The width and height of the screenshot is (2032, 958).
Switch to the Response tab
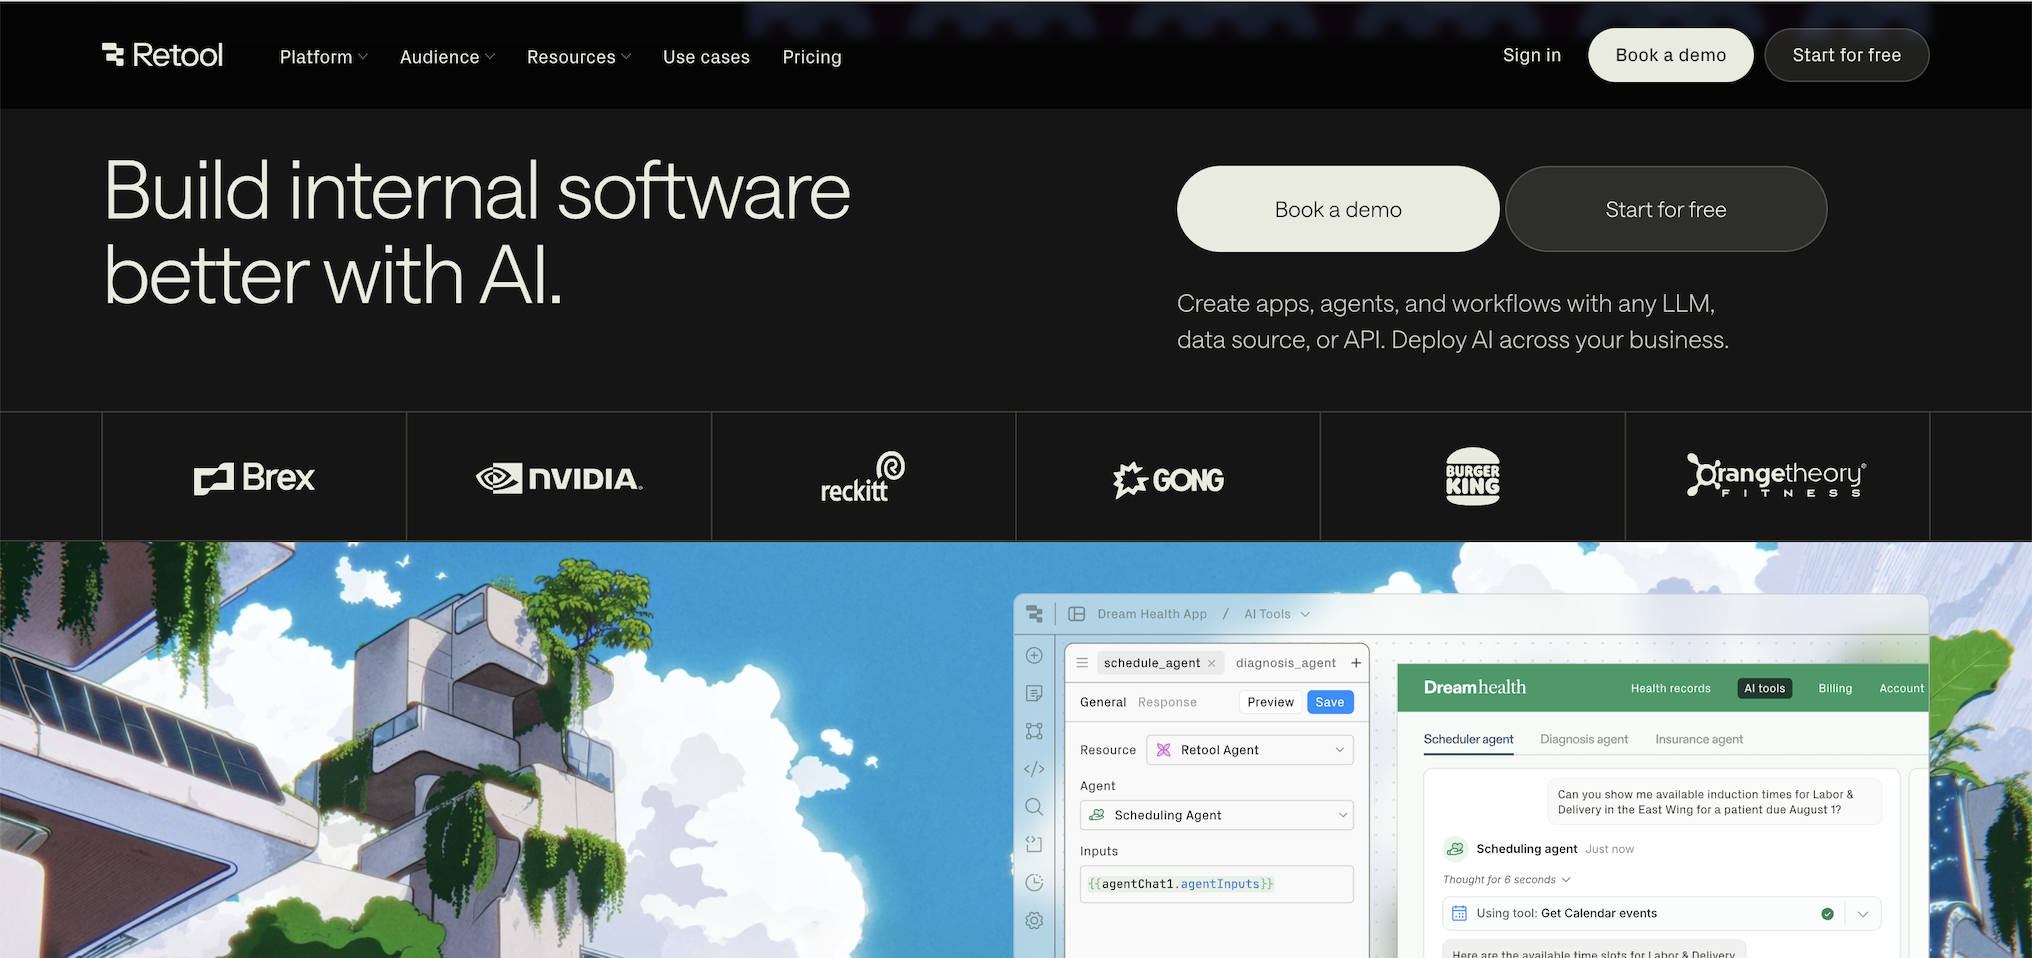coord(1167,702)
